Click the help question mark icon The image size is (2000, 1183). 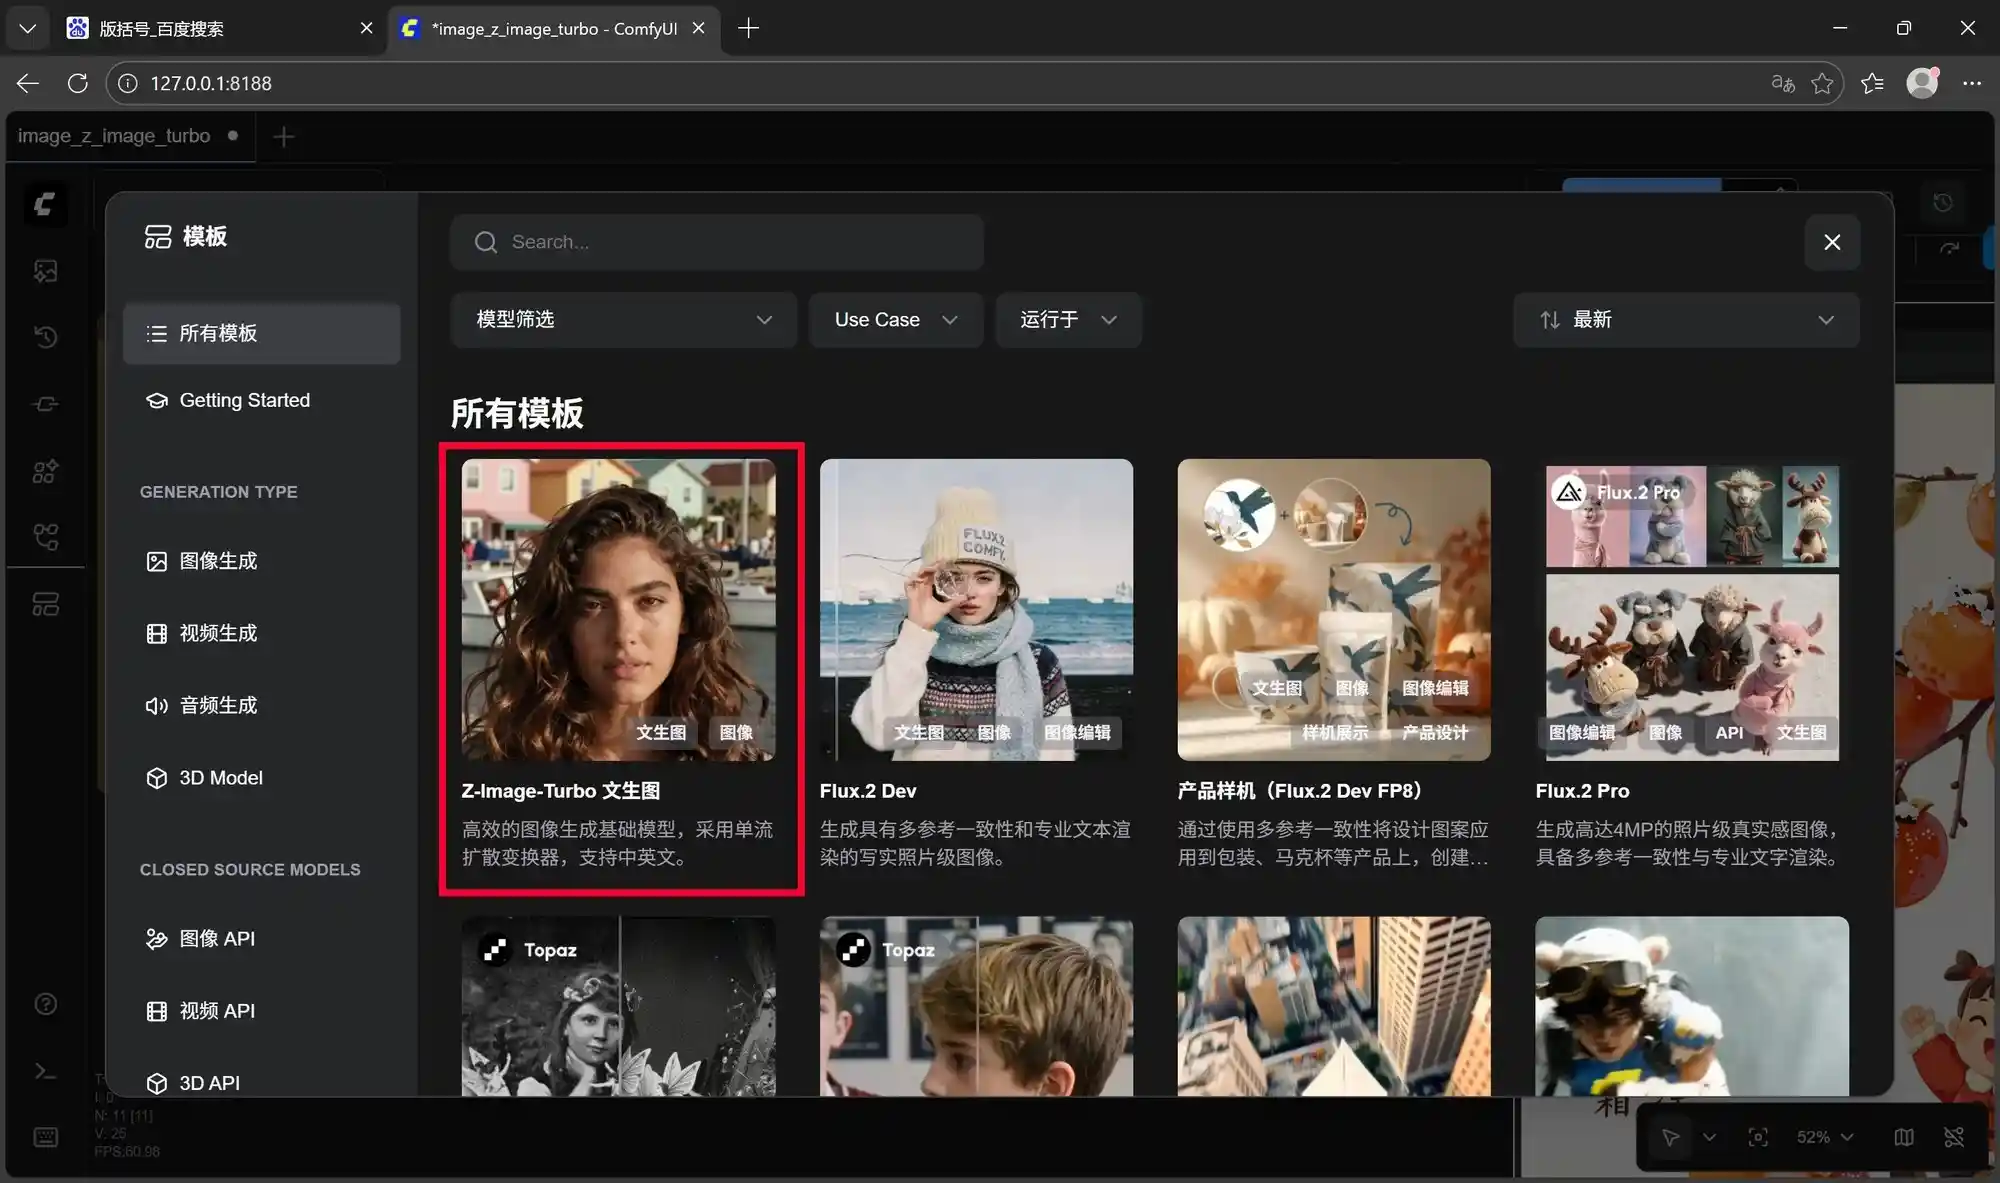point(46,1003)
